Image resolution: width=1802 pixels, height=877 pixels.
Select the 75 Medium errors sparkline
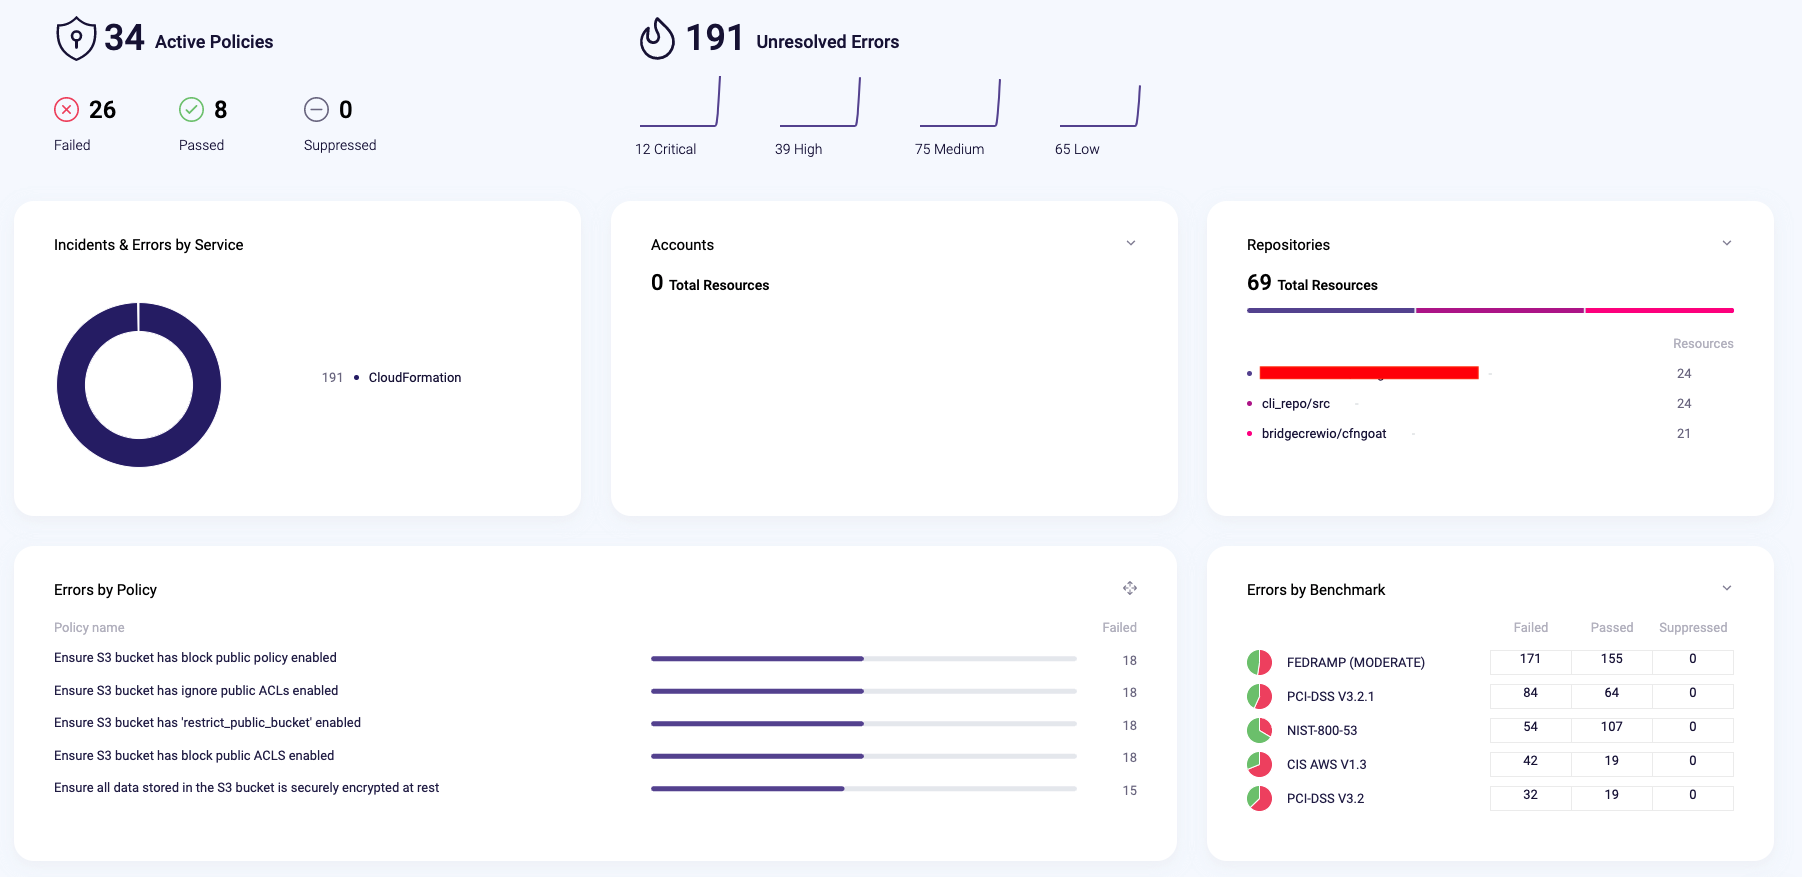pos(960,102)
